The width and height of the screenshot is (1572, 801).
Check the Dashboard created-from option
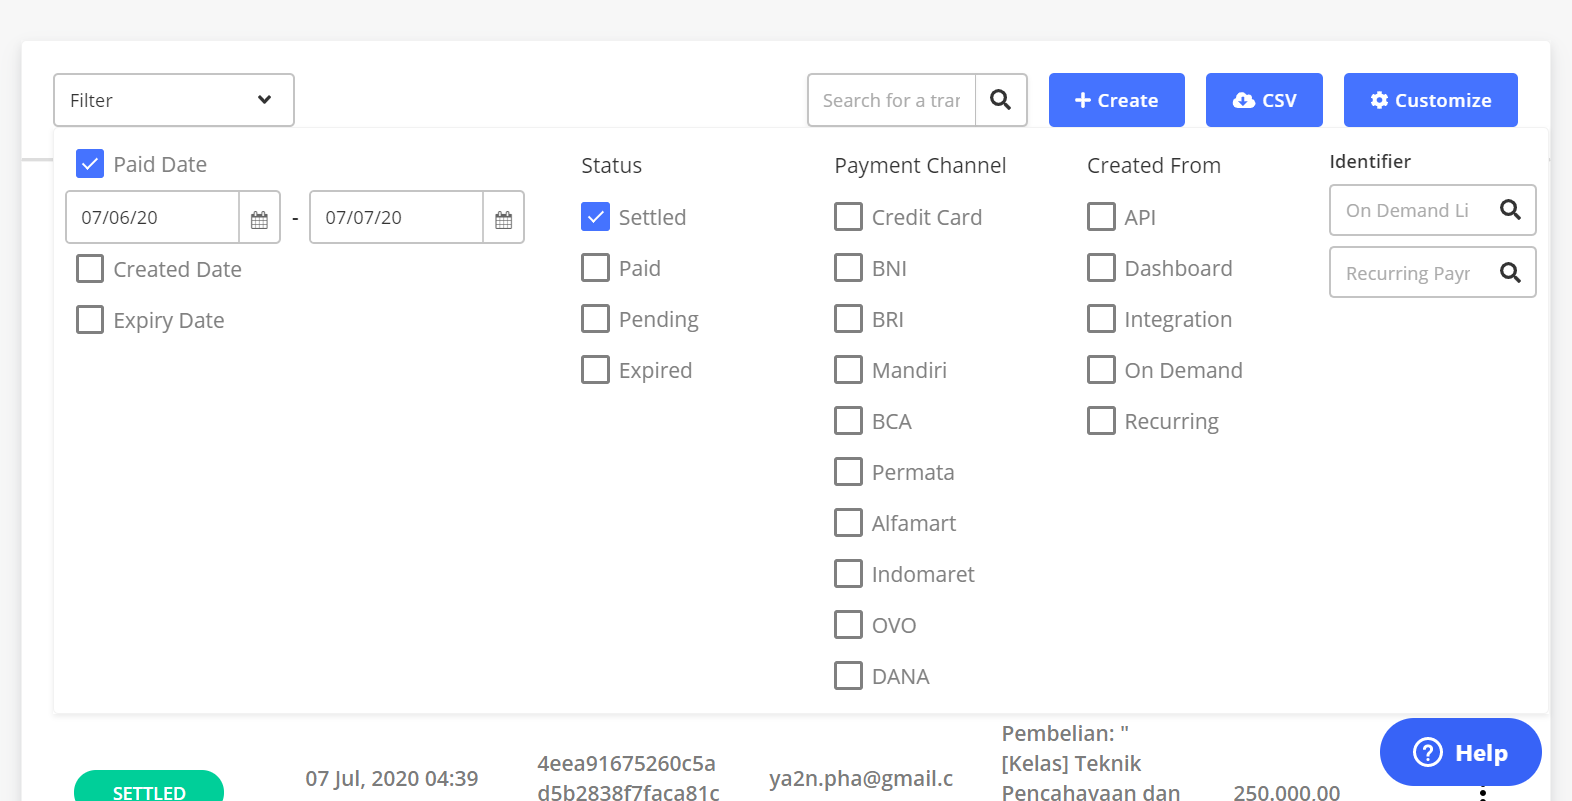click(1101, 268)
